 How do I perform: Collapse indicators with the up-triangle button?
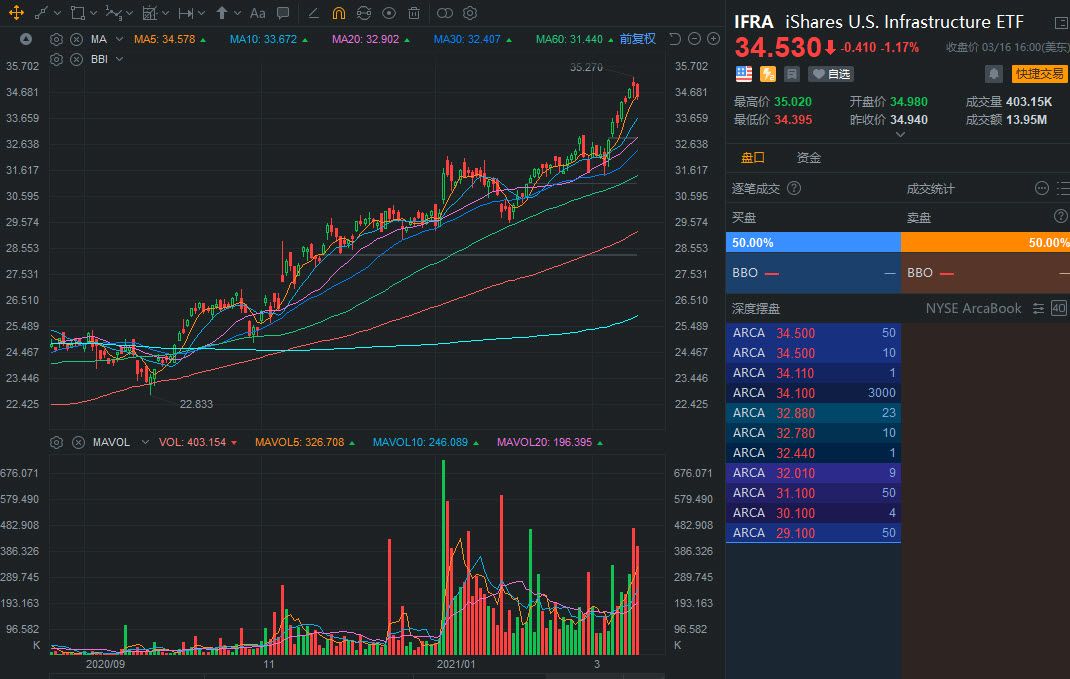(x=26, y=39)
